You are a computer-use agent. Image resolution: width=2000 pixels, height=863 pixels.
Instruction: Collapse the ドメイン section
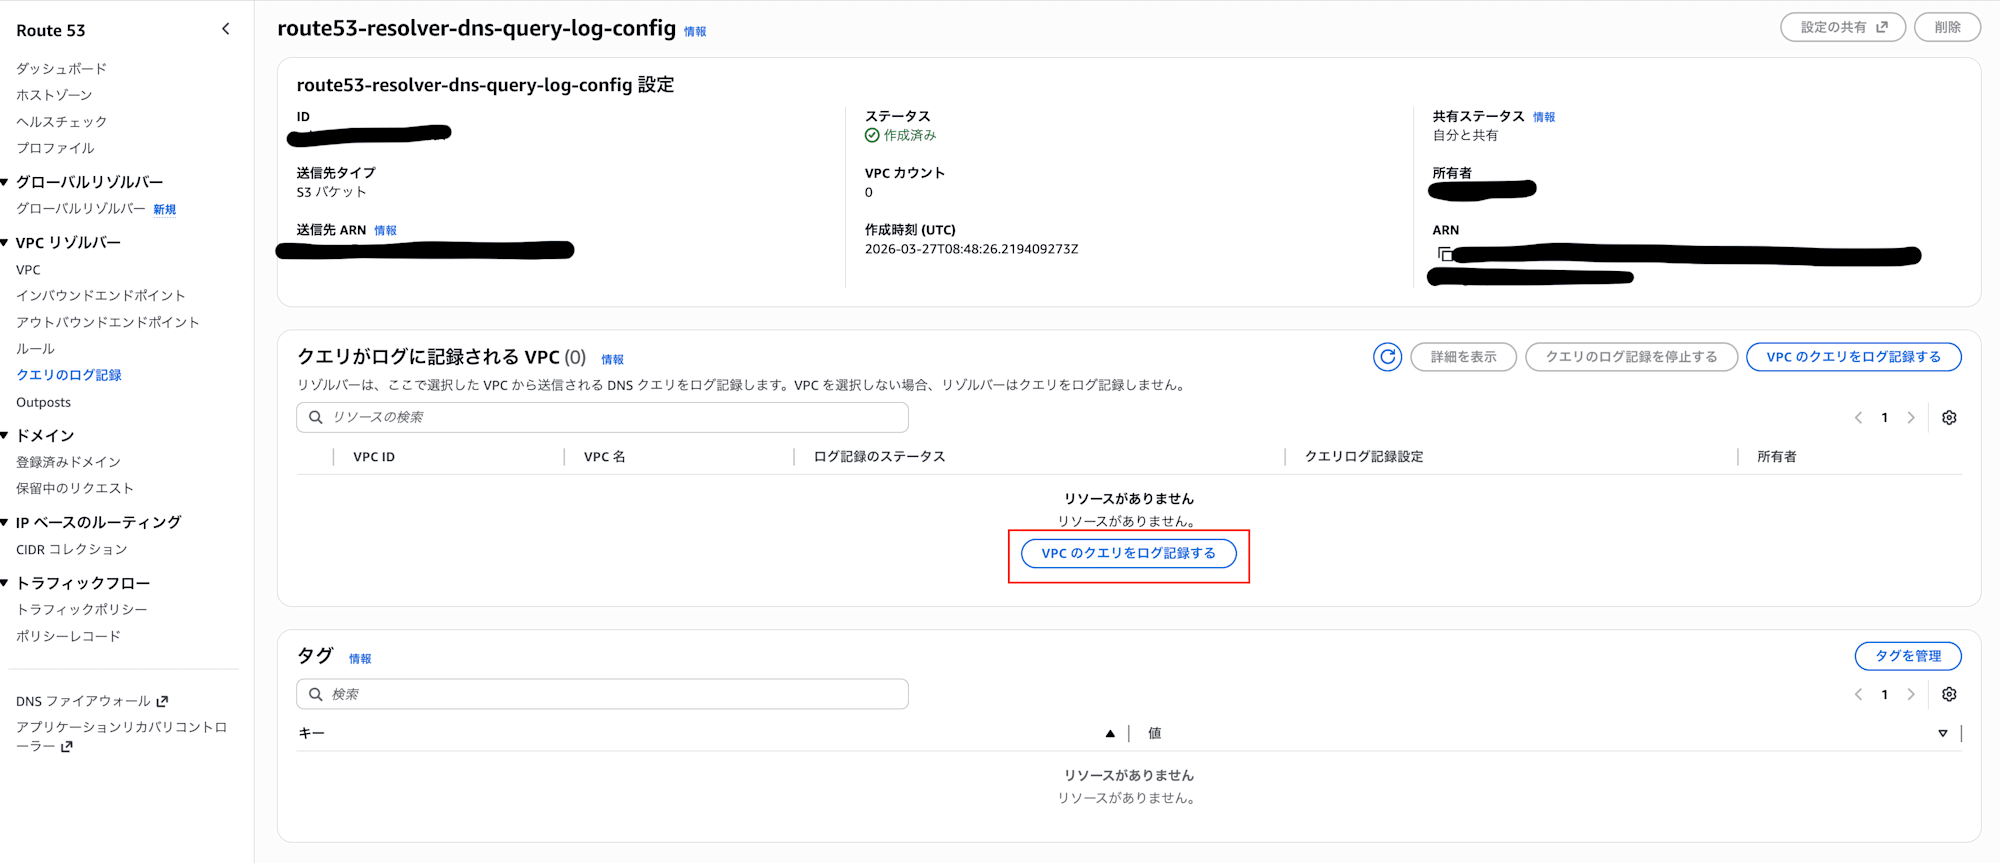[x=5, y=436]
